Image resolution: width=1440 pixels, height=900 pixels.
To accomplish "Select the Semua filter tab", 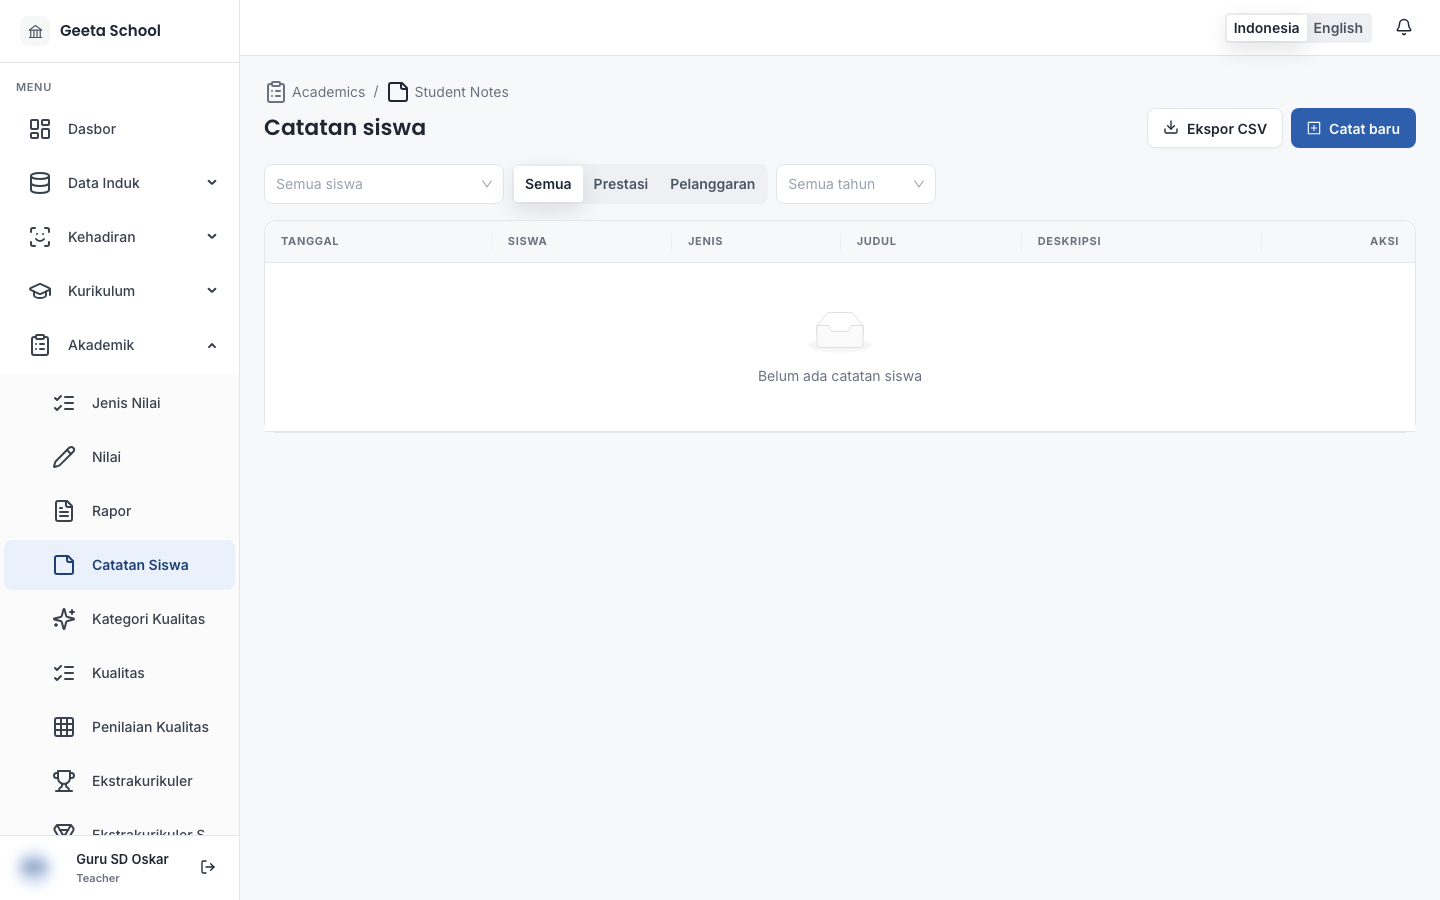I will pos(548,184).
